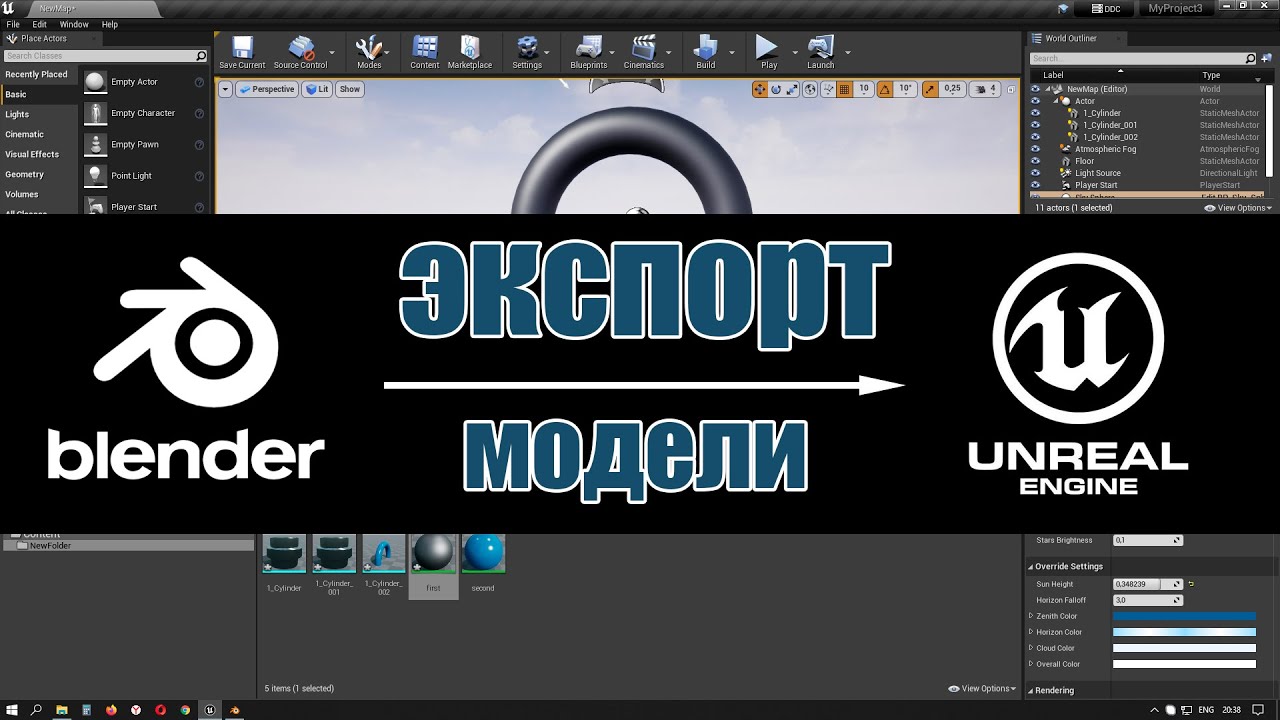
Task: Toggle scale snapping arrow icon
Action: tap(930, 89)
